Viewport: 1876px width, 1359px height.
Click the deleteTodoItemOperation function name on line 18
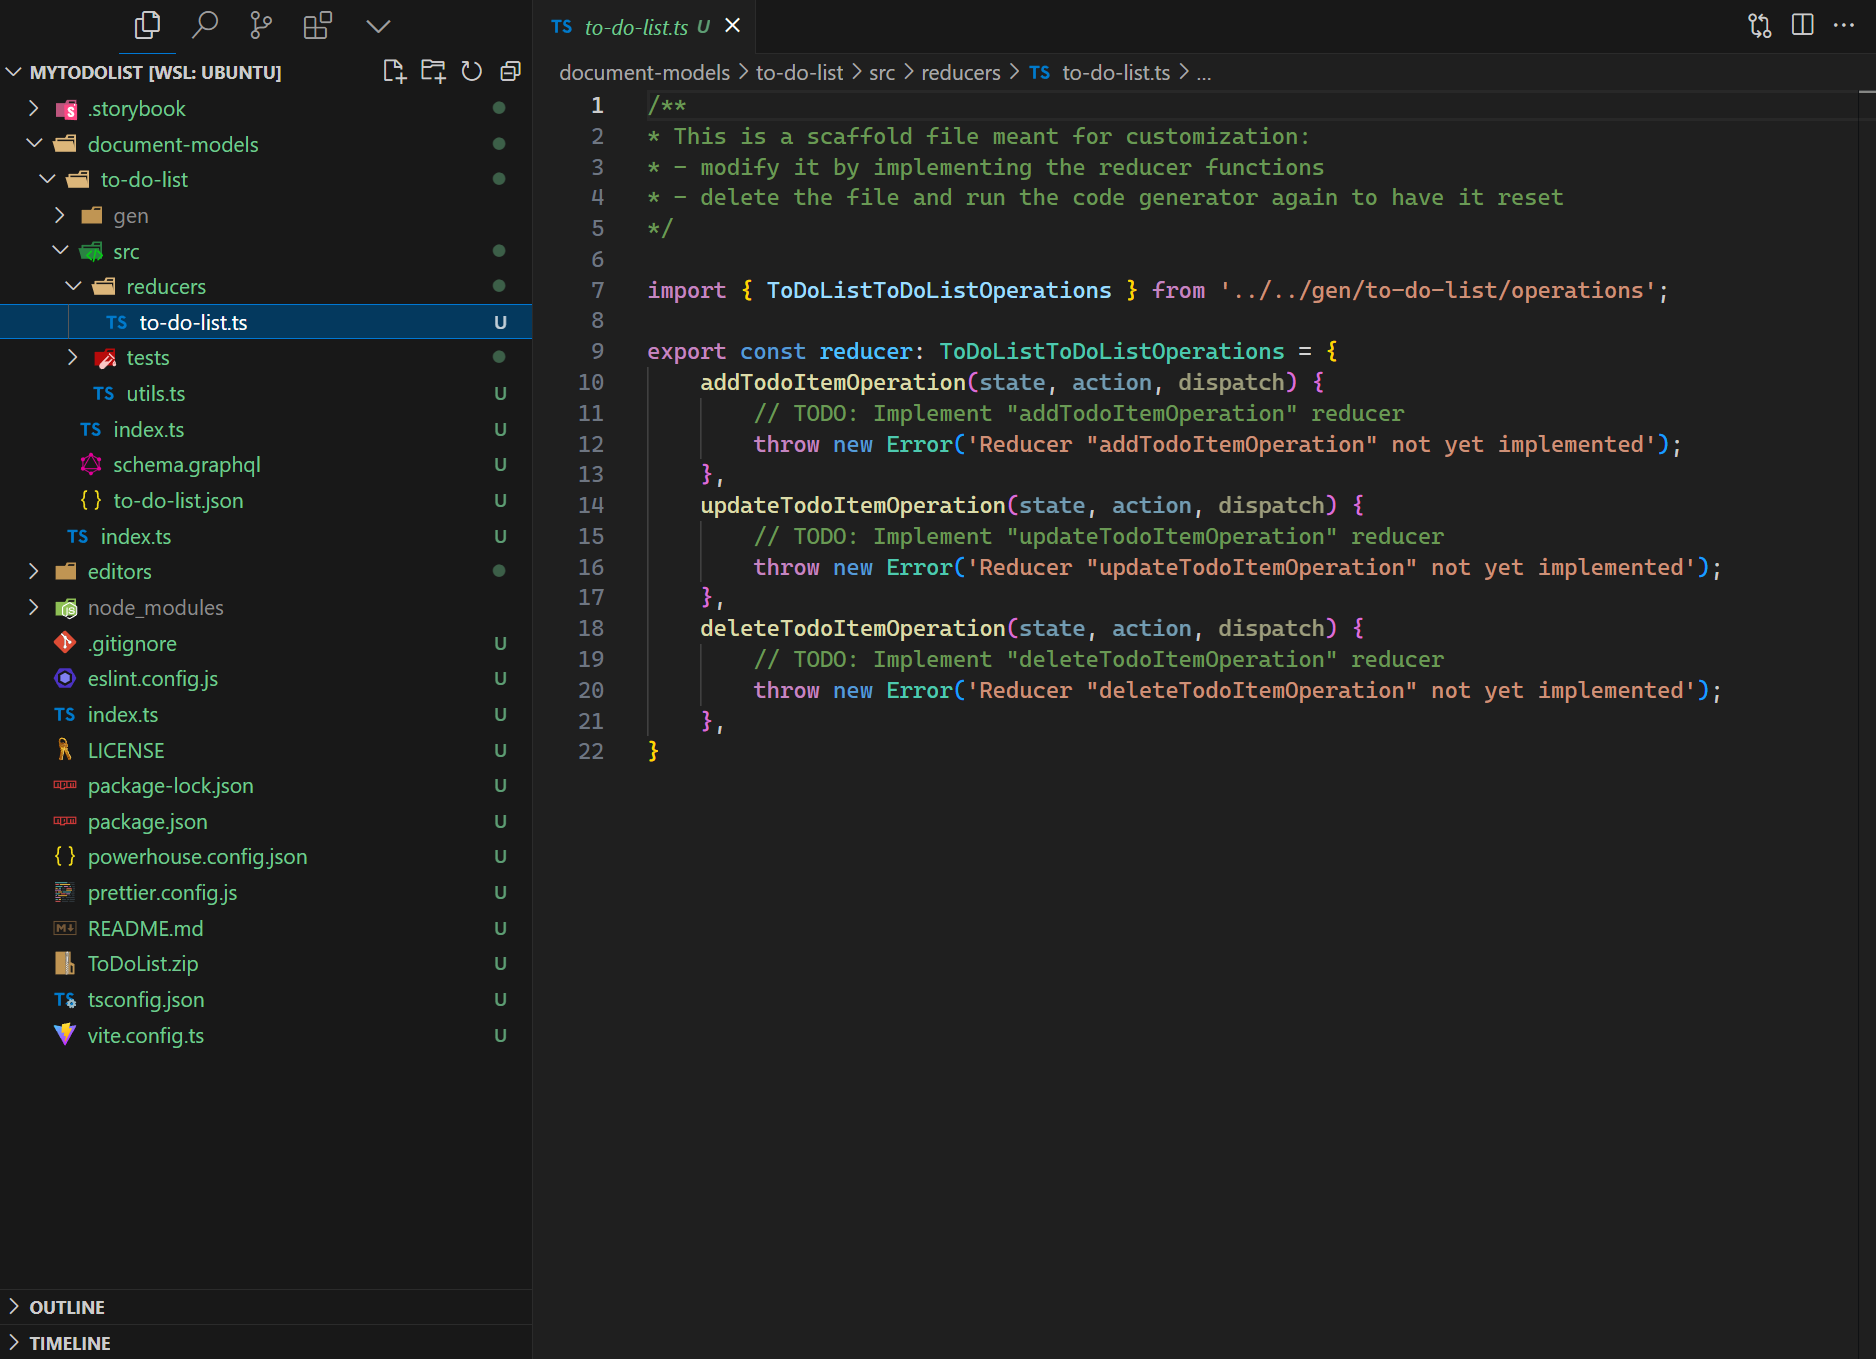(852, 628)
